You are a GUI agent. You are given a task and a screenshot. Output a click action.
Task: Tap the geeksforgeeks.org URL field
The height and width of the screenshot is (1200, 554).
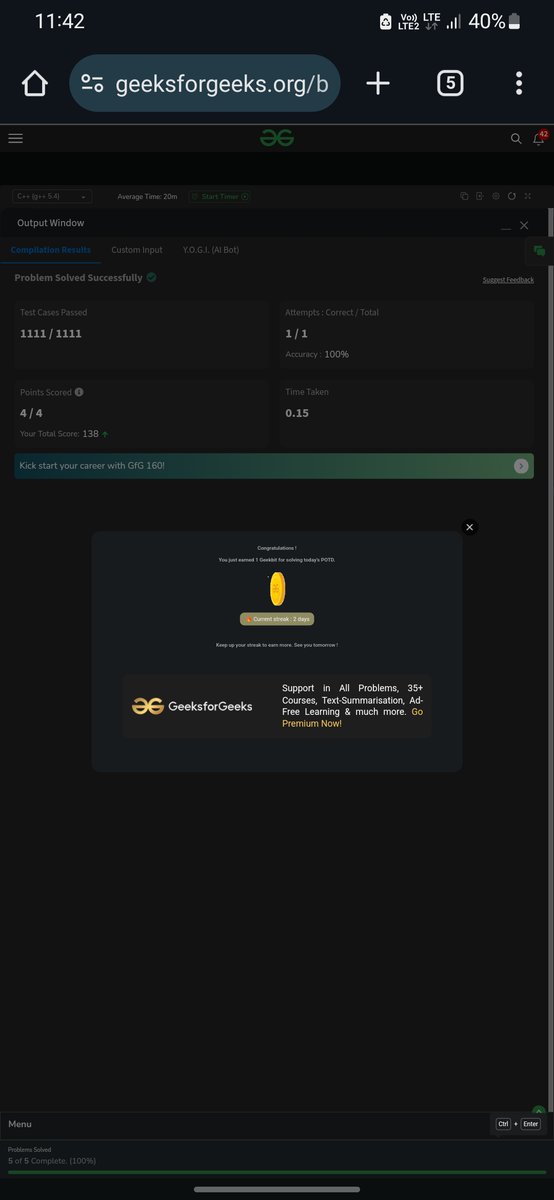click(205, 84)
